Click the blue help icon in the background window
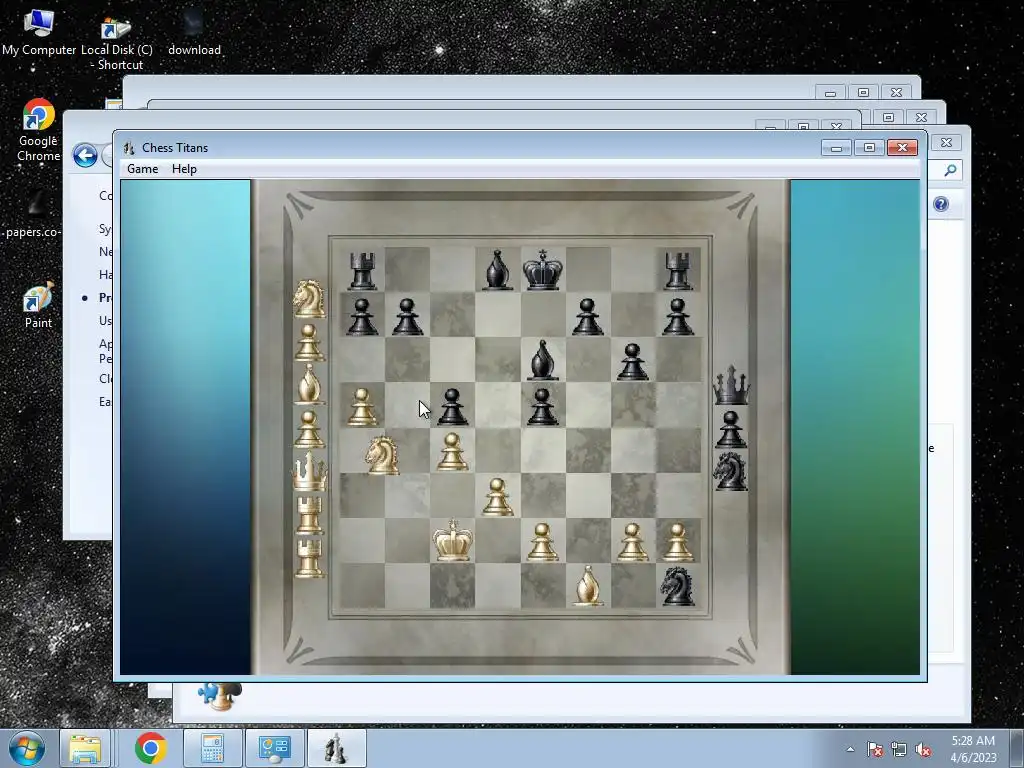Image resolution: width=1024 pixels, height=768 pixels. 940,204
